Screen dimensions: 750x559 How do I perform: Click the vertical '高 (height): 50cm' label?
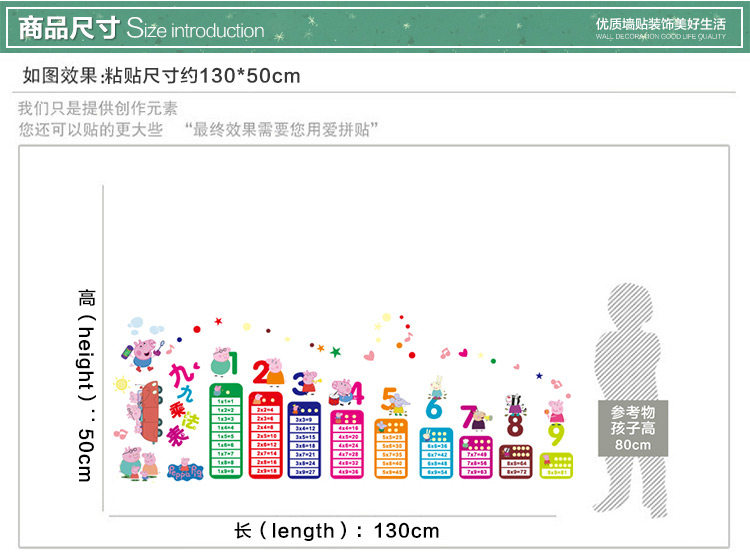(86, 385)
